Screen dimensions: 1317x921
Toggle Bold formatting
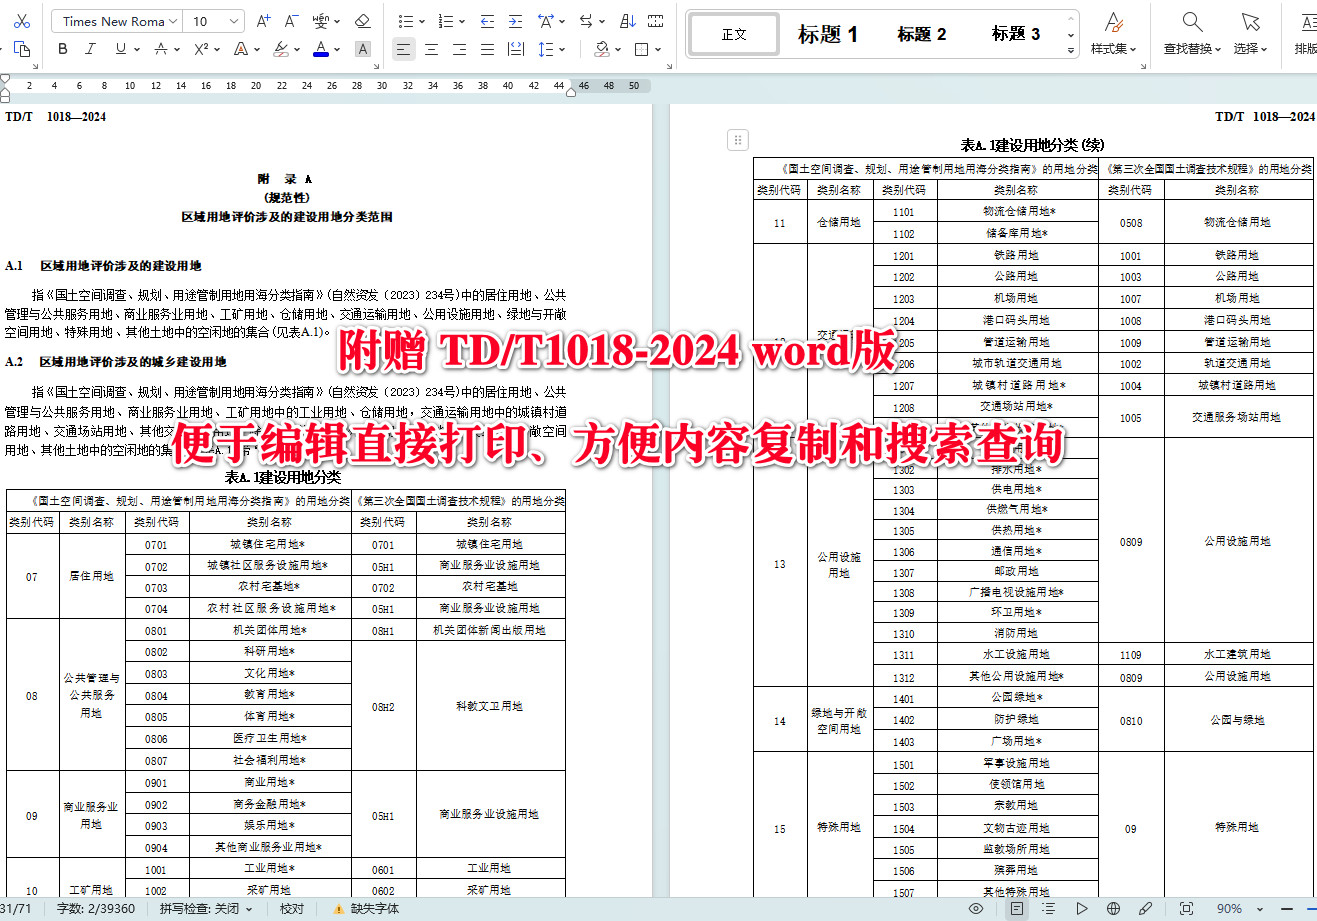pos(63,49)
